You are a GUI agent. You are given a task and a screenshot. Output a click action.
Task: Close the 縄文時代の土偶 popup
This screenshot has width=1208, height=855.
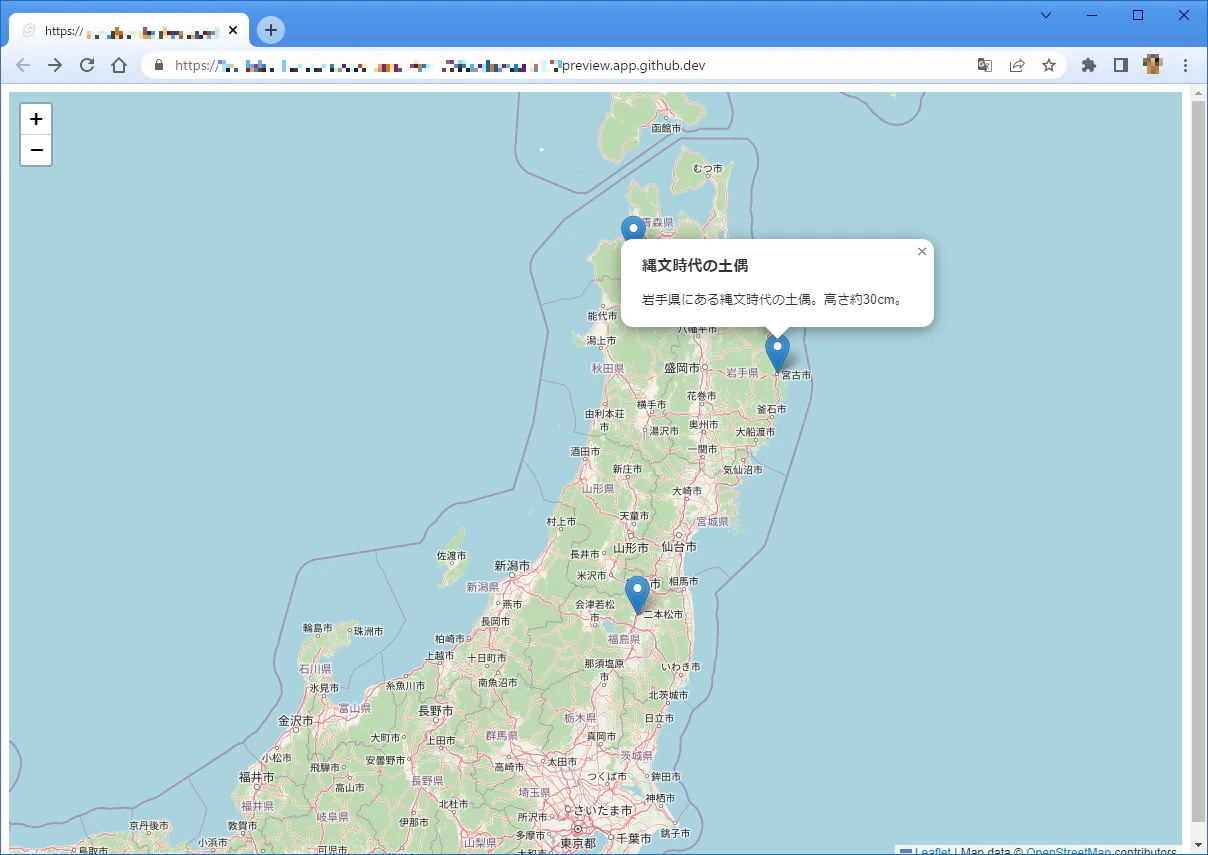click(922, 252)
